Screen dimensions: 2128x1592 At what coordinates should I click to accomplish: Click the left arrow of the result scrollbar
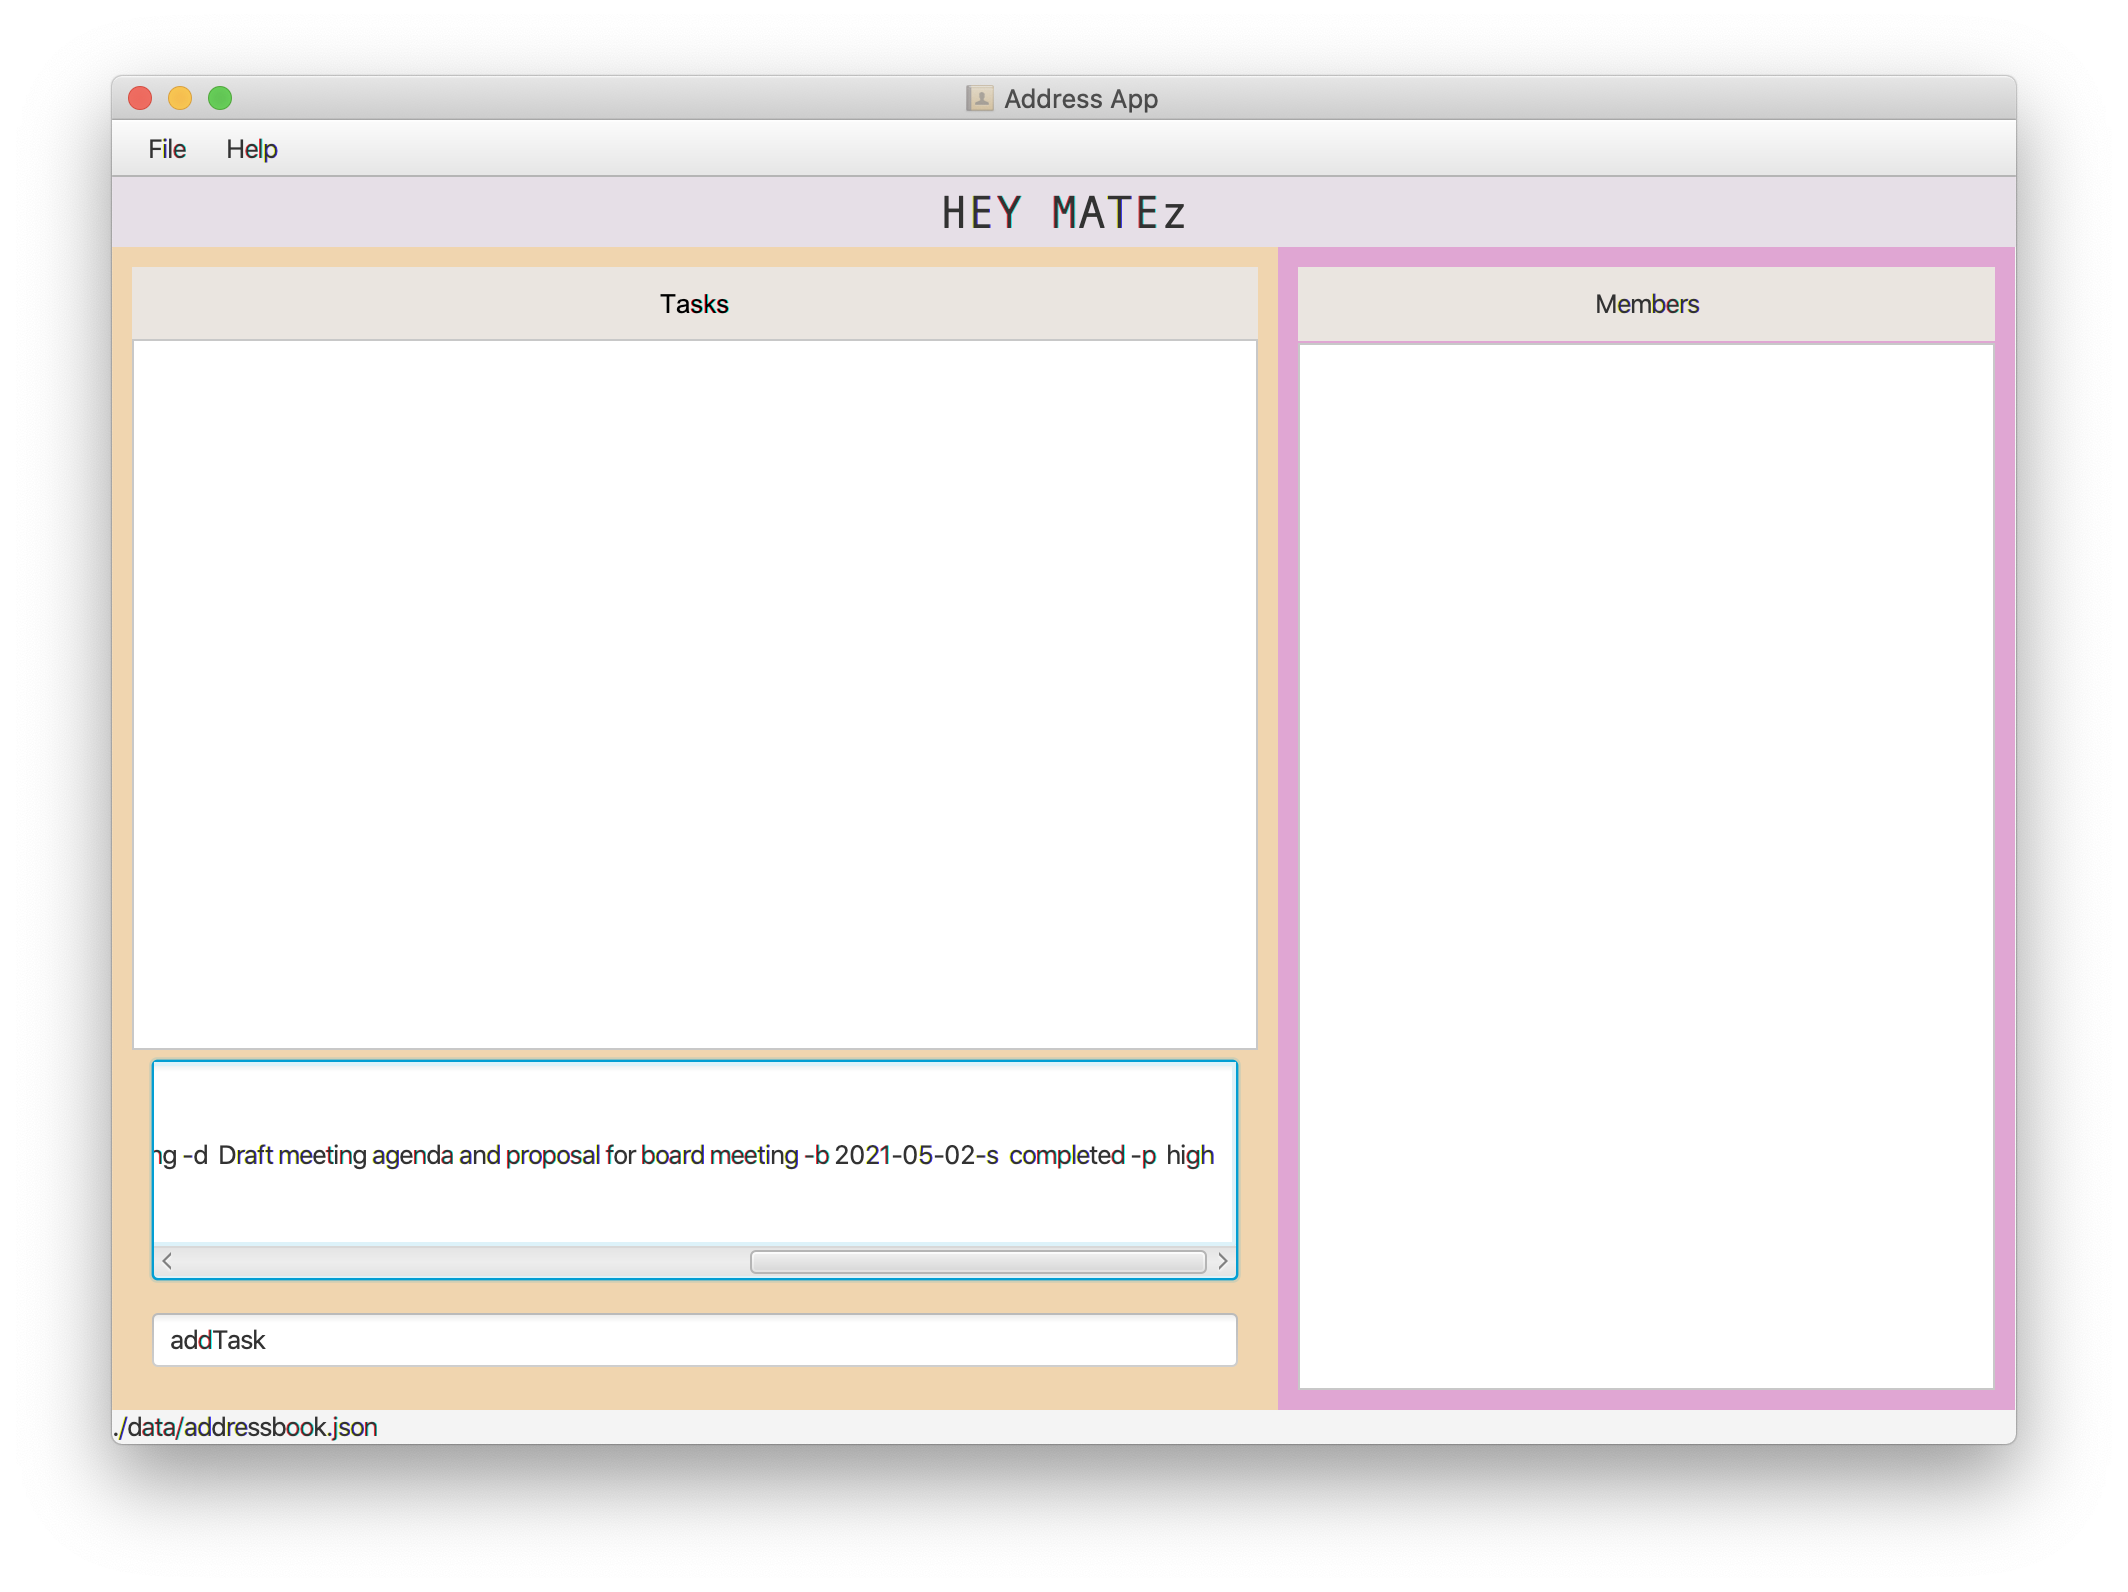pyautogui.click(x=168, y=1261)
